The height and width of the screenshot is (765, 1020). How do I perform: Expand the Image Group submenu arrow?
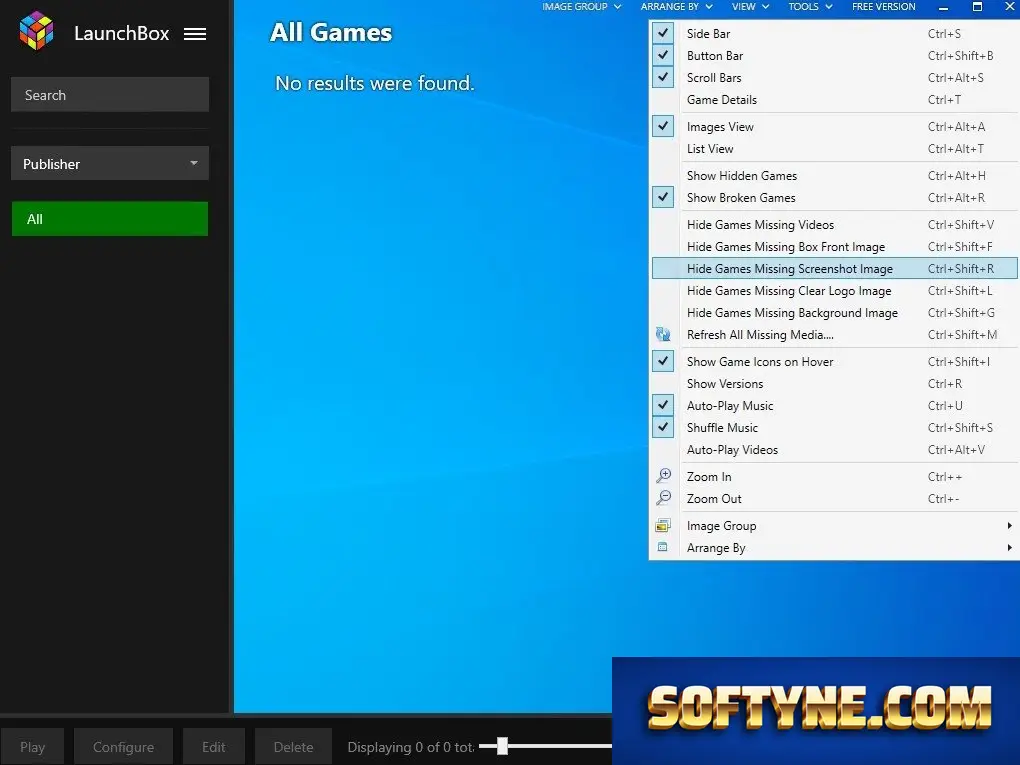coord(1009,526)
